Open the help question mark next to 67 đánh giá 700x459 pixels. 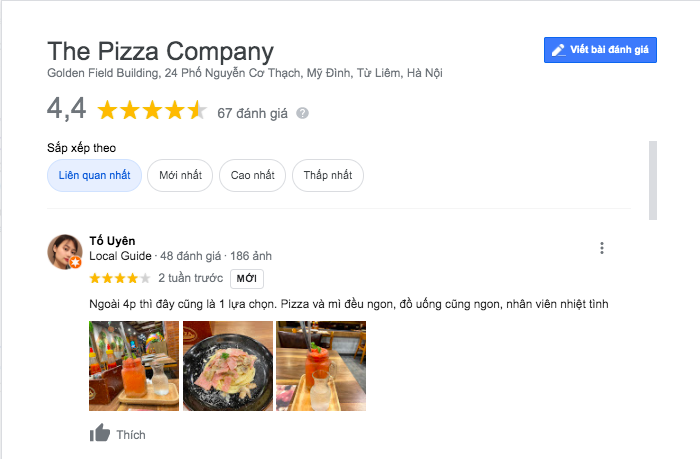click(302, 113)
